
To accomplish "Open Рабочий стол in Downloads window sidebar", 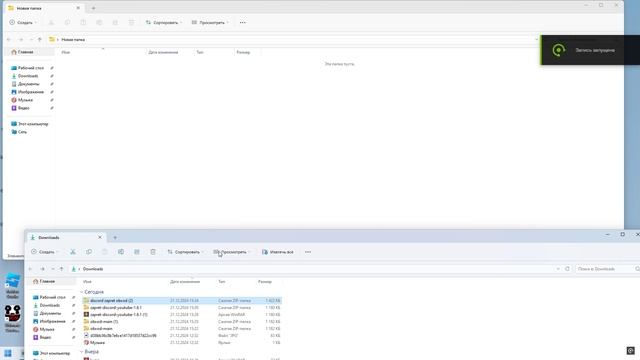I will 53,297.
